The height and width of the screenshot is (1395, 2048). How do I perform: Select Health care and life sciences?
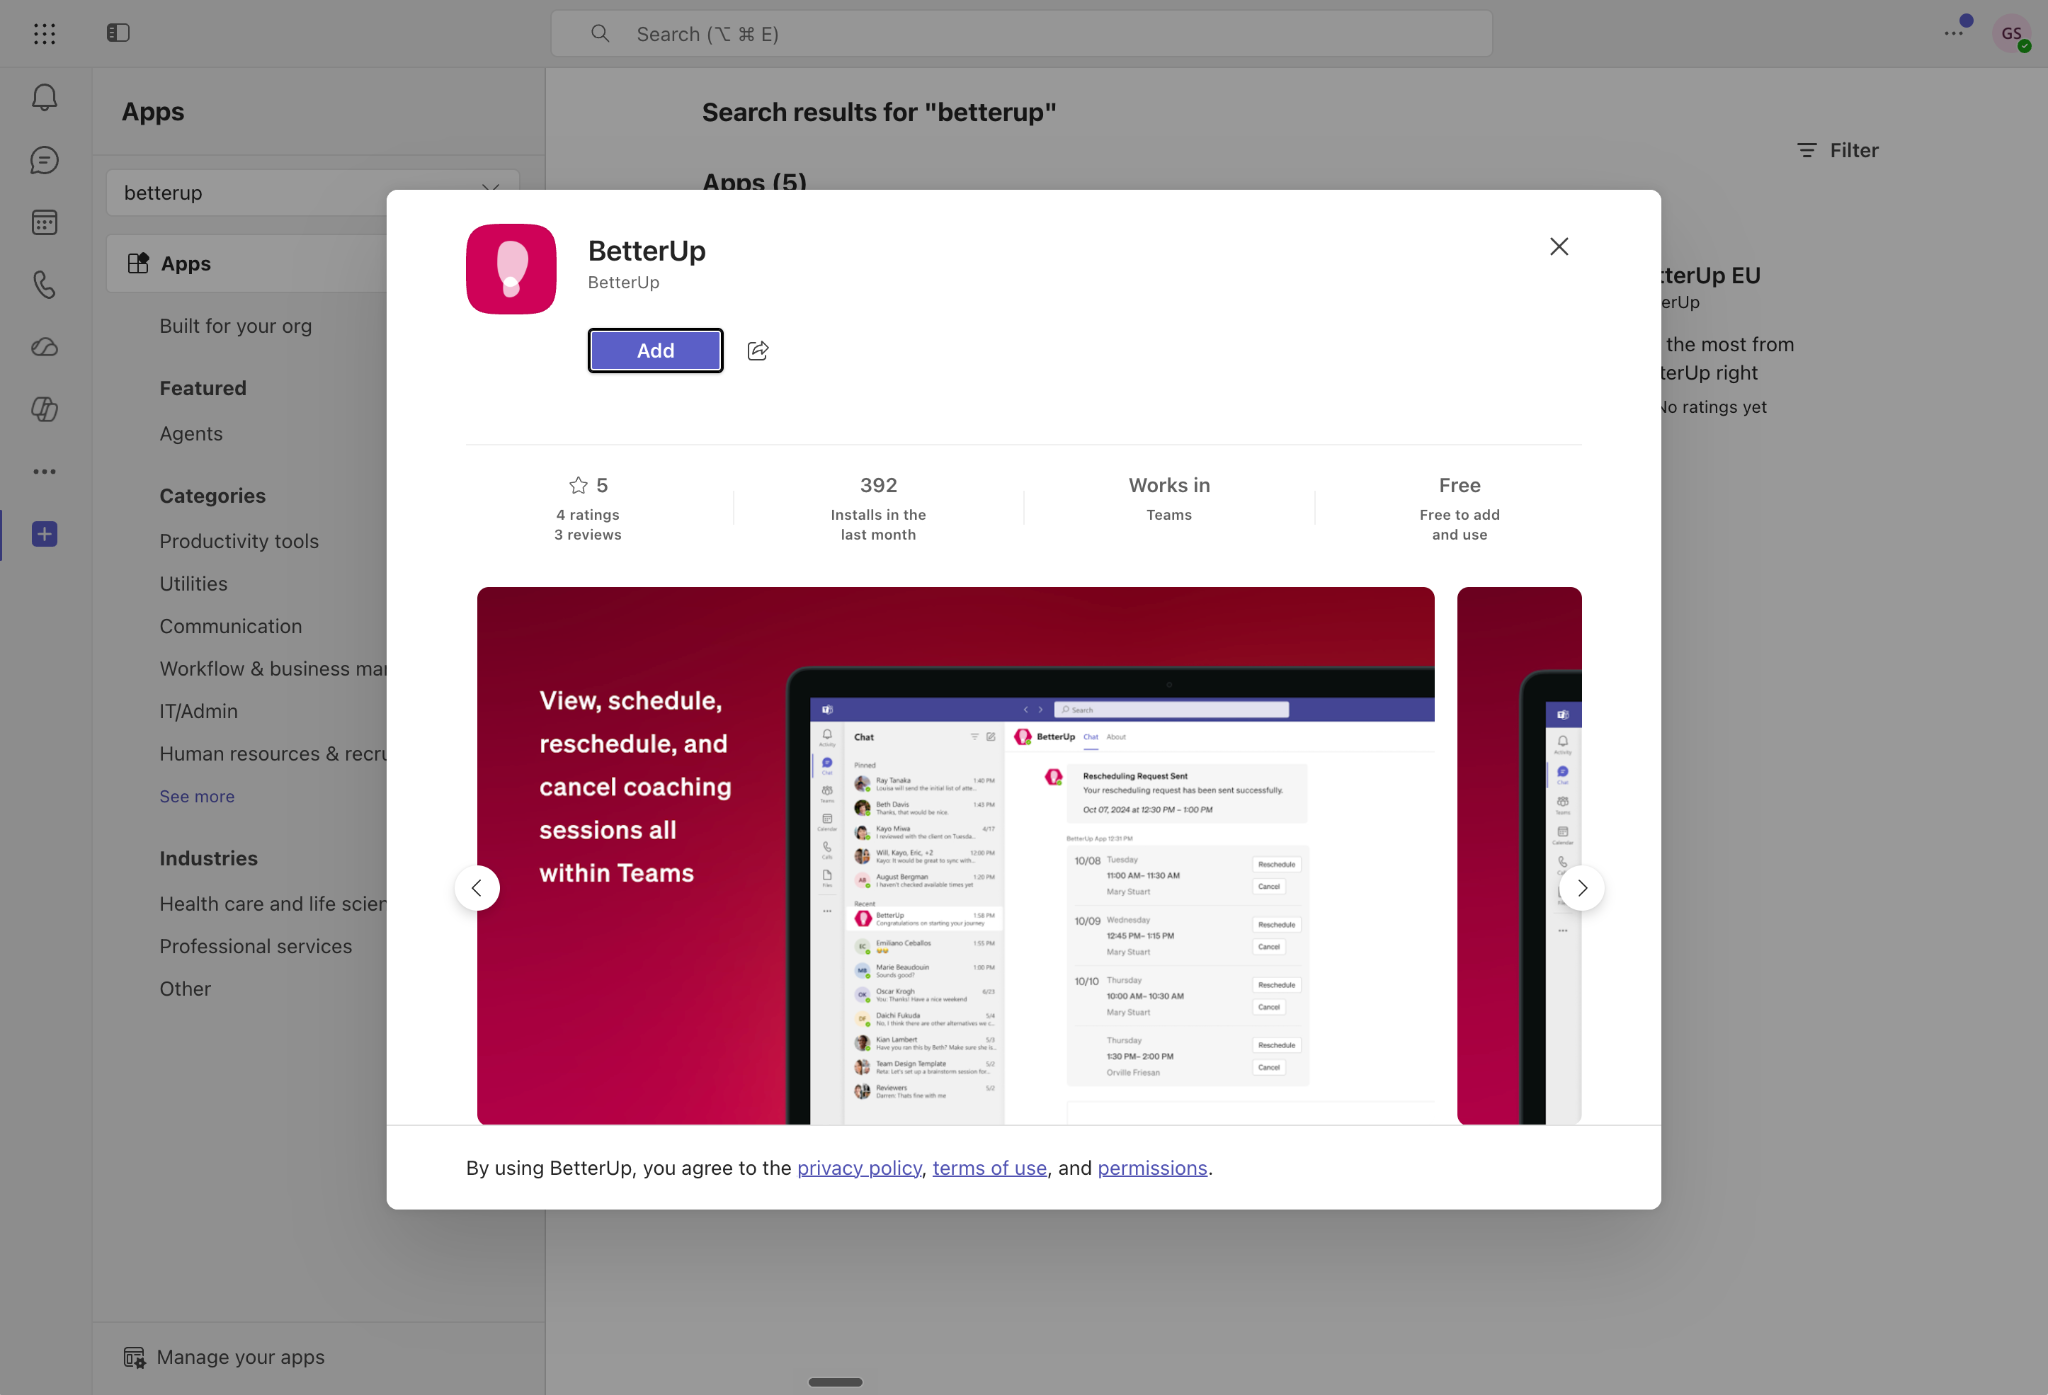tap(273, 904)
